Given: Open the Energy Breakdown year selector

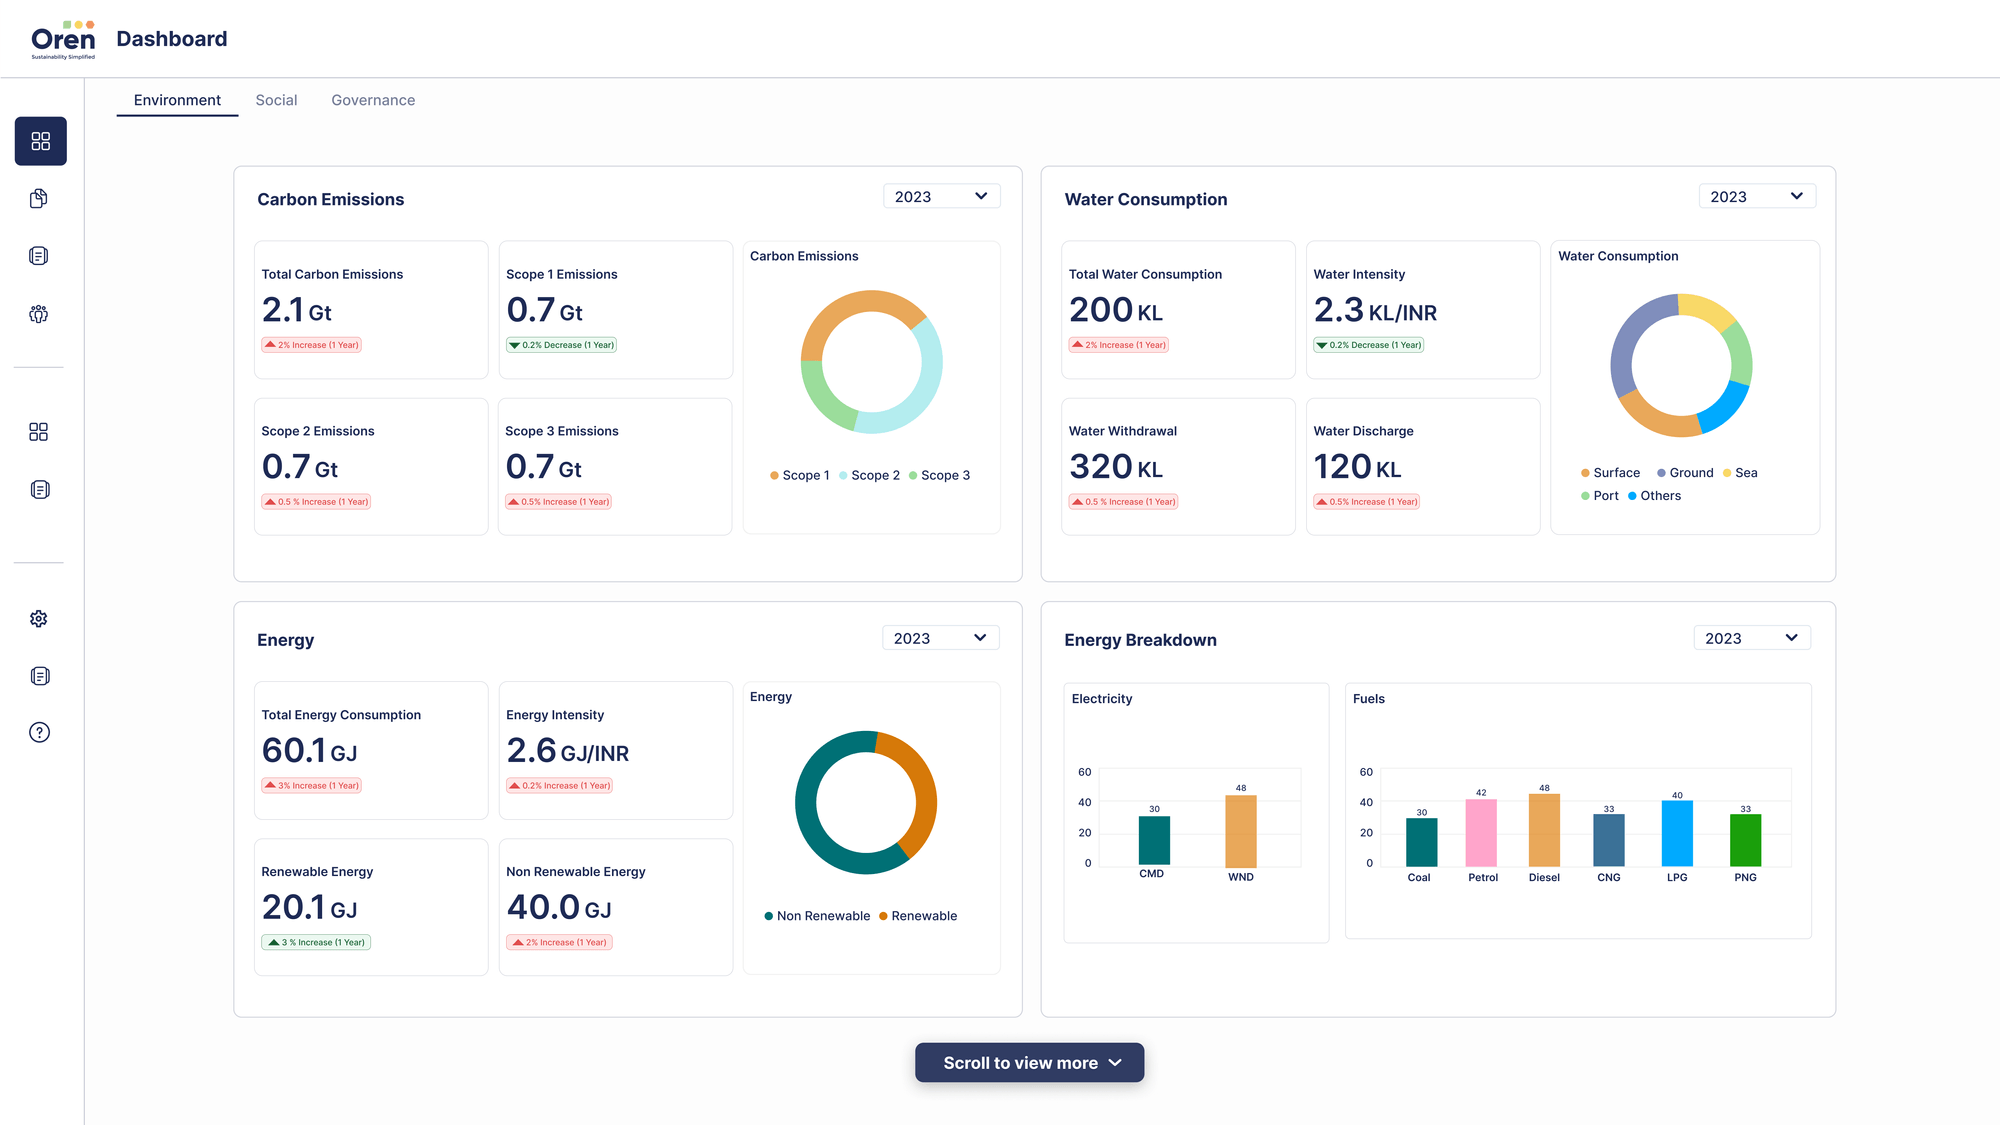Looking at the screenshot, I should click(x=1752, y=637).
